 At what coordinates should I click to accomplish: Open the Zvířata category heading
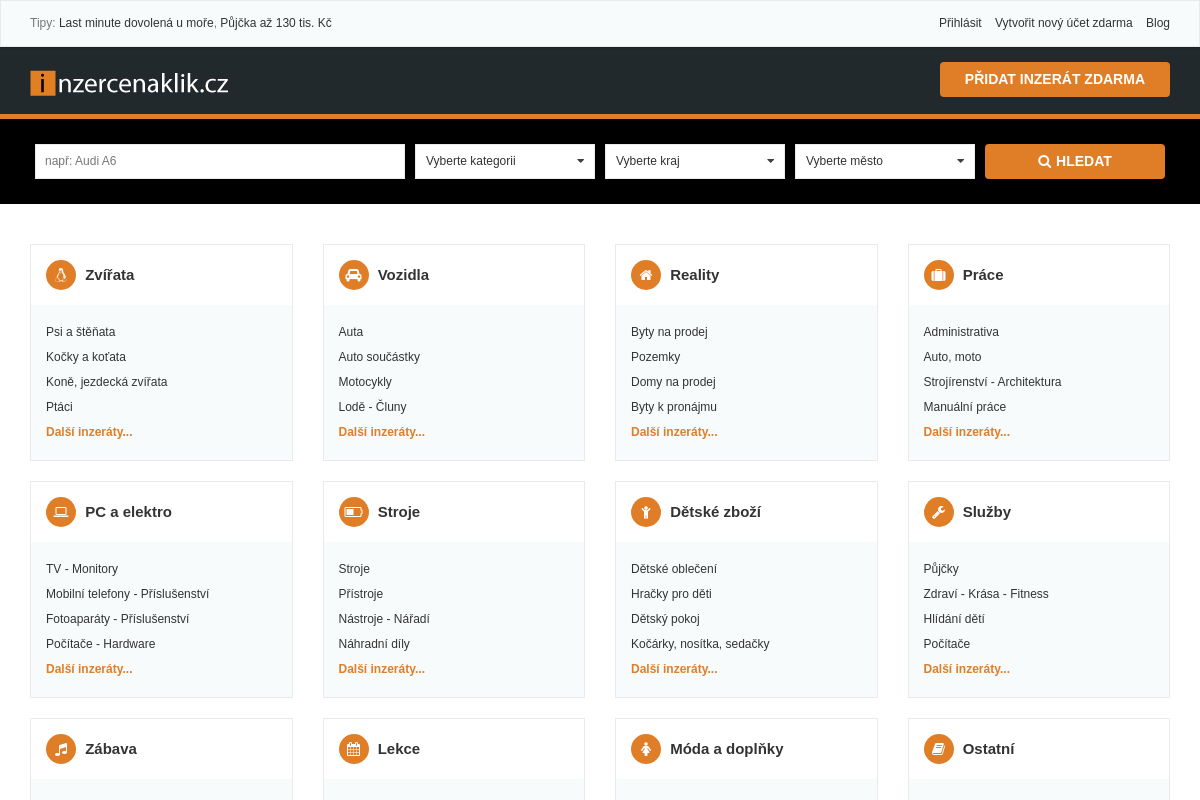pyautogui.click(x=110, y=275)
